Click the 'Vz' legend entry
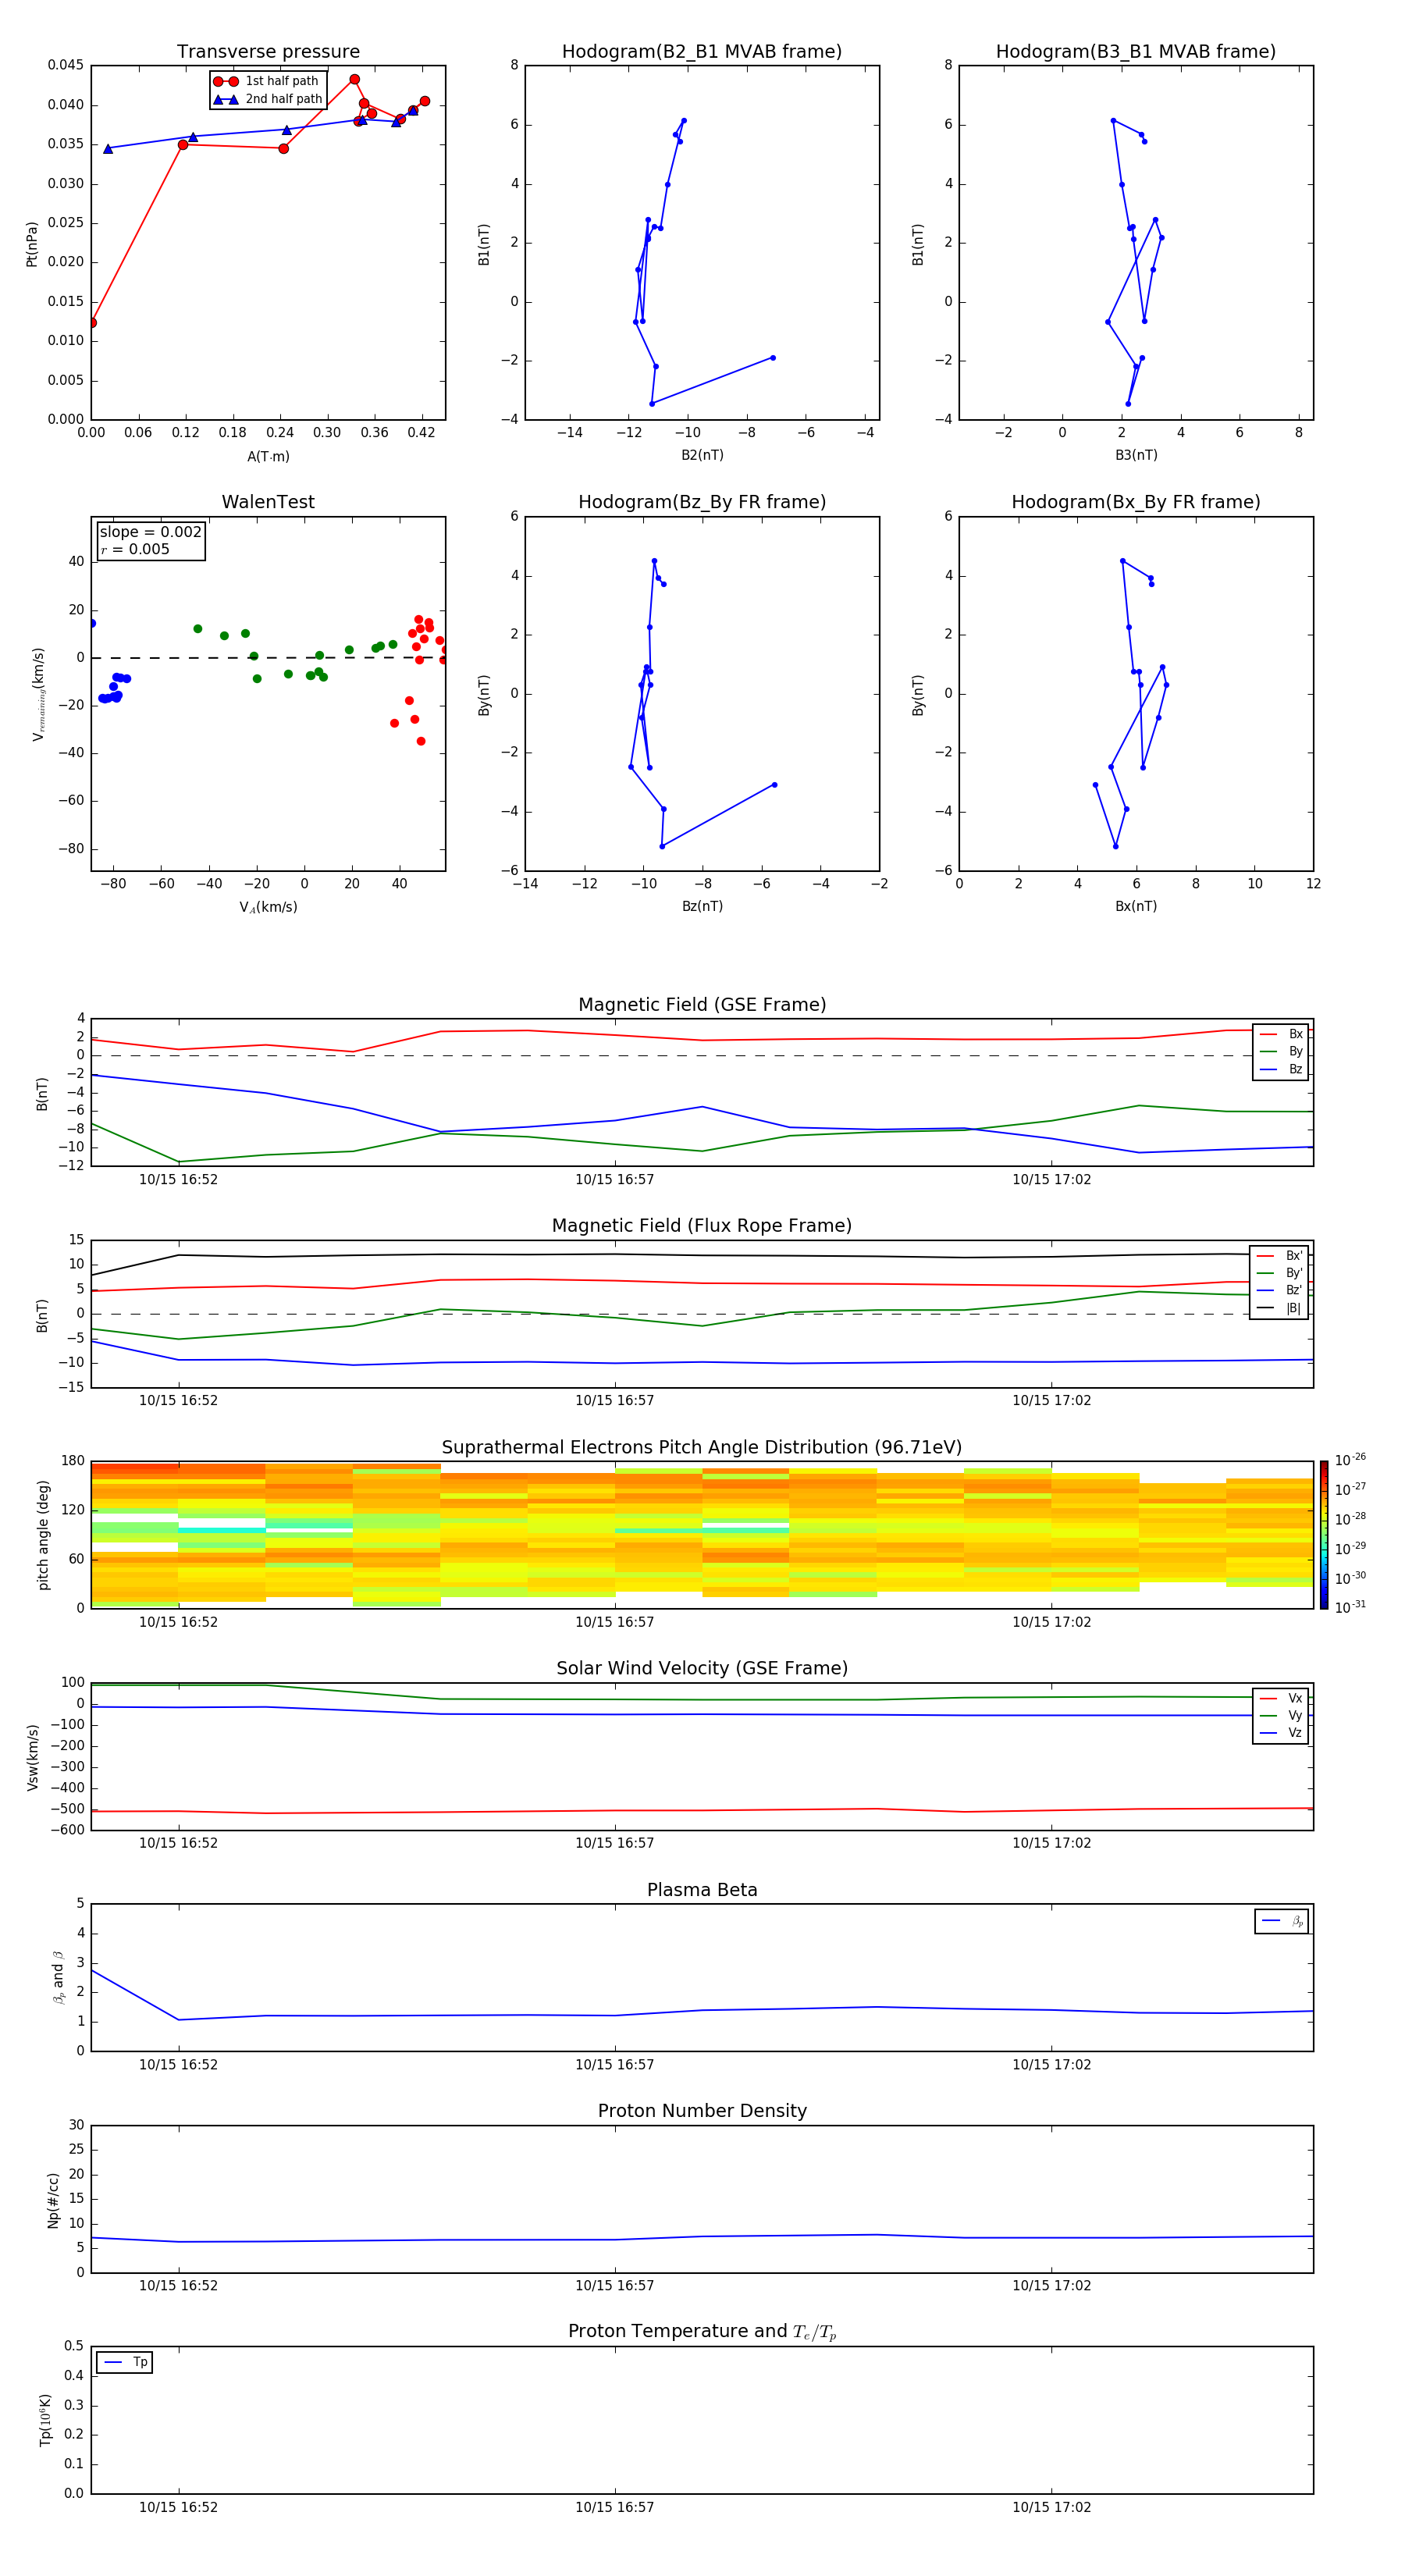 tap(1282, 1733)
